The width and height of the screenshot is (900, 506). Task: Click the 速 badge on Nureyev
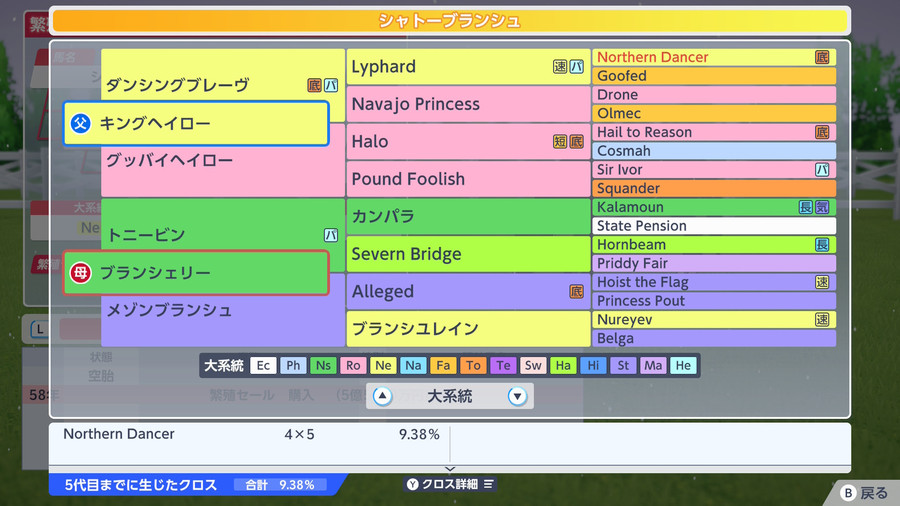pyautogui.click(x=822, y=320)
